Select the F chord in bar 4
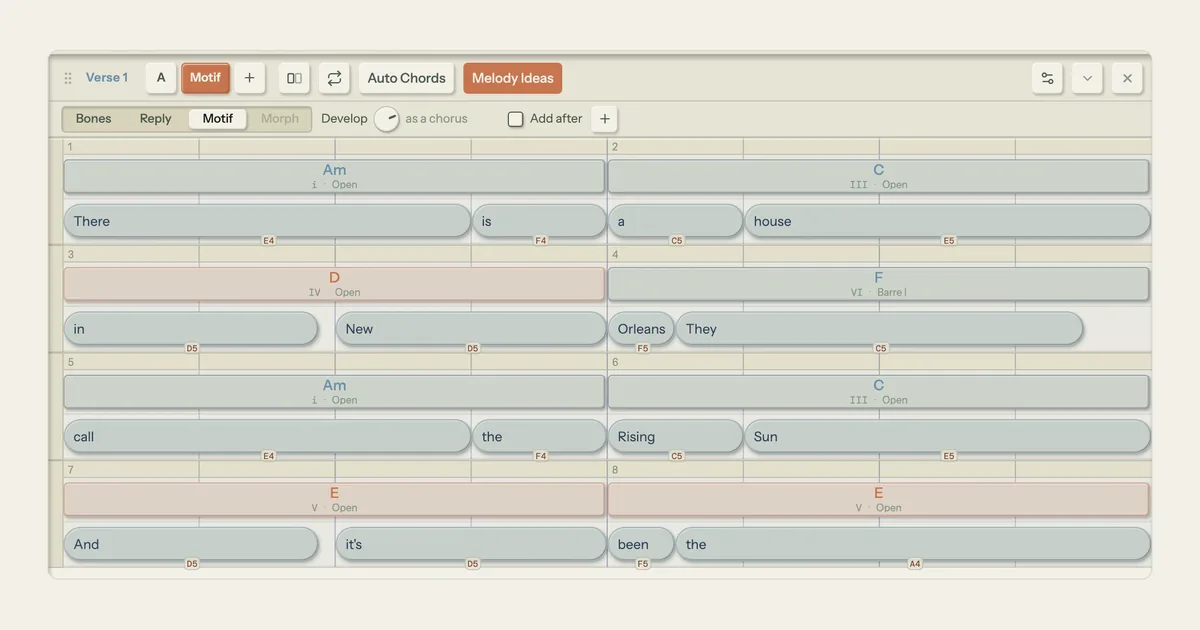 pos(878,284)
